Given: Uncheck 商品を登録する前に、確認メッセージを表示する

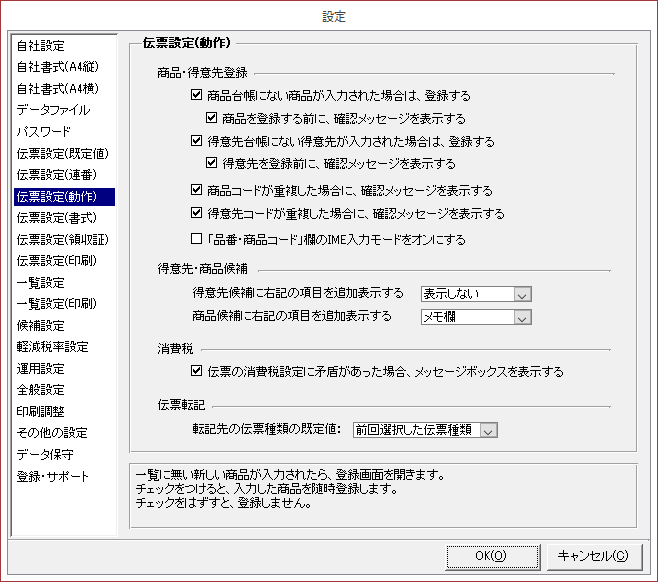Looking at the screenshot, I should pyautogui.click(x=212, y=118).
